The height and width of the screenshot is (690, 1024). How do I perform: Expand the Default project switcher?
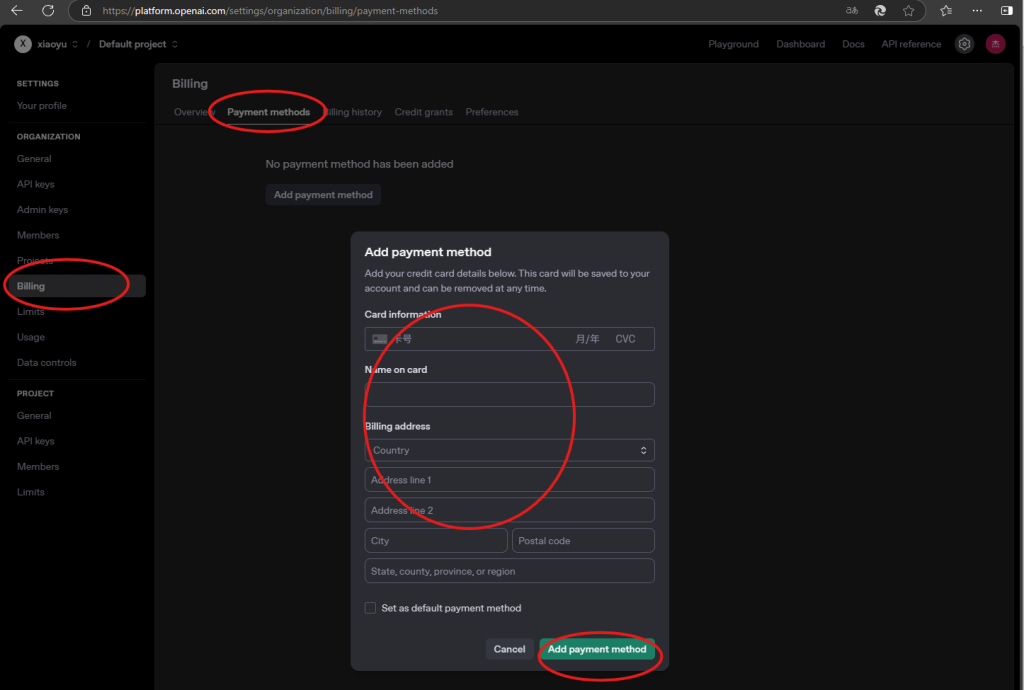click(139, 44)
